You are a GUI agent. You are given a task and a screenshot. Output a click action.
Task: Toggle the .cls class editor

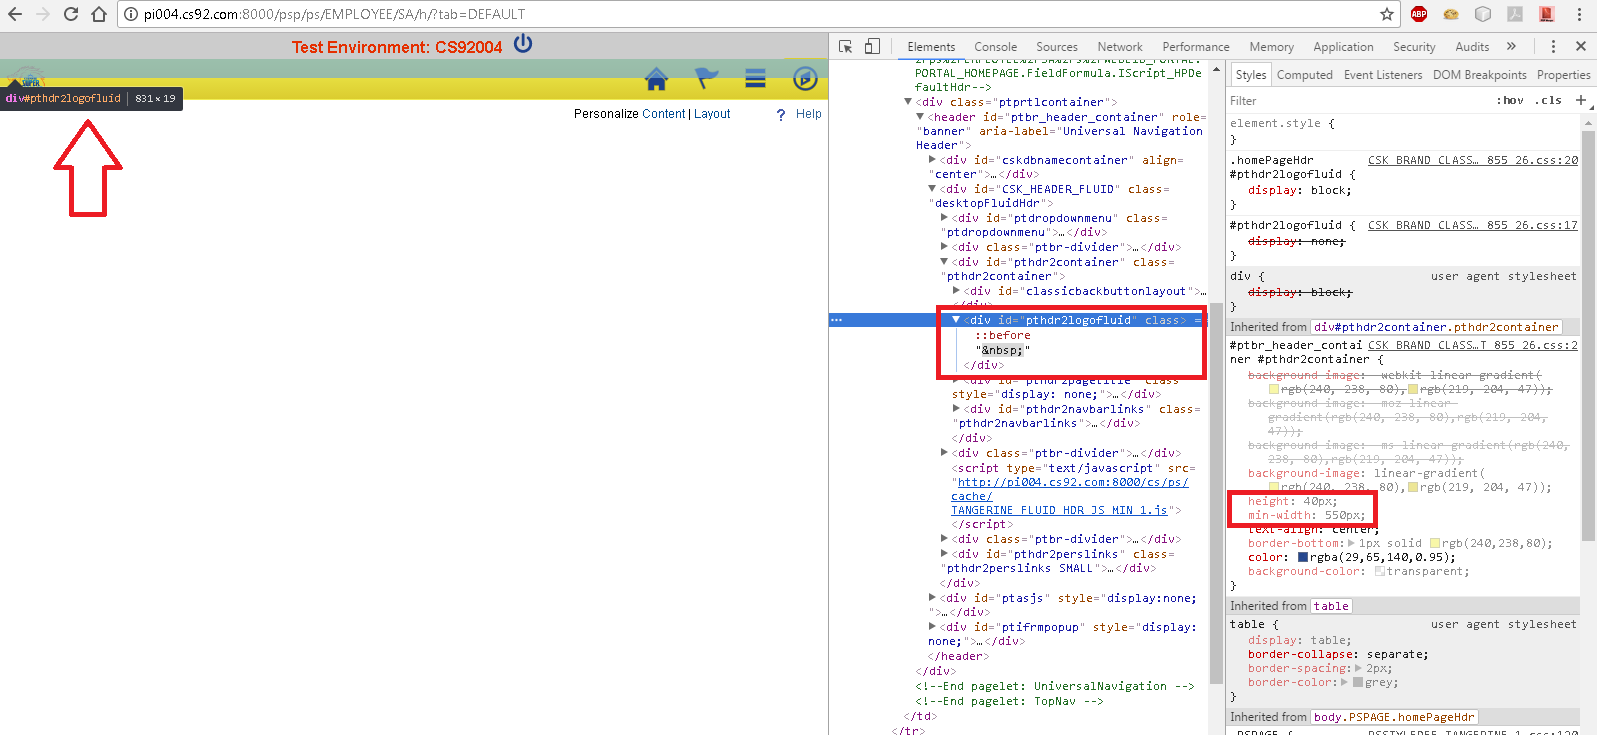click(x=1550, y=101)
